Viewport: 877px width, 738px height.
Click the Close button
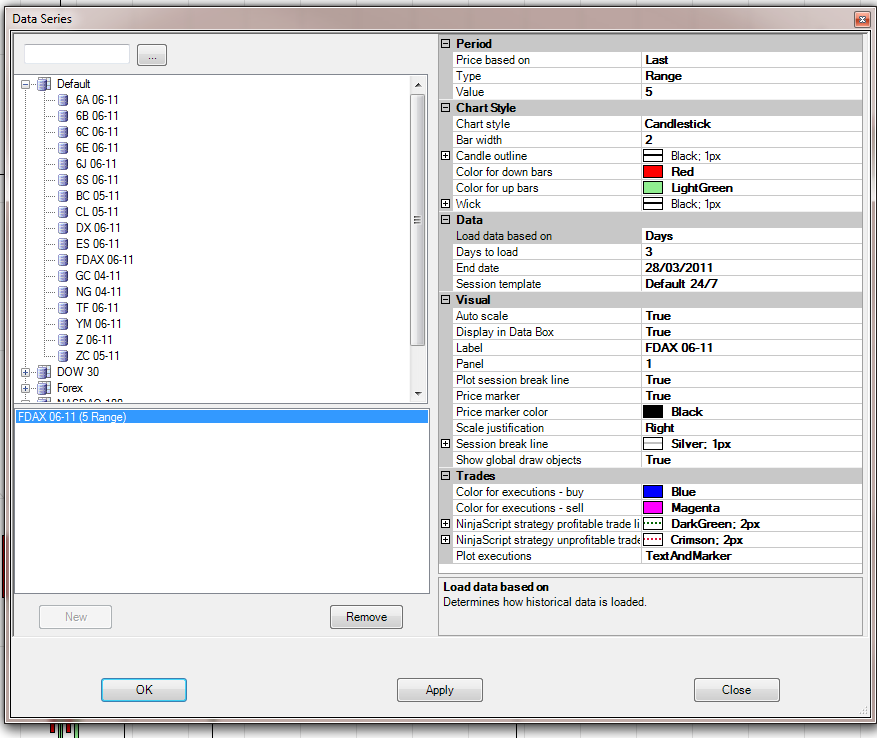(x=737, y=690)
